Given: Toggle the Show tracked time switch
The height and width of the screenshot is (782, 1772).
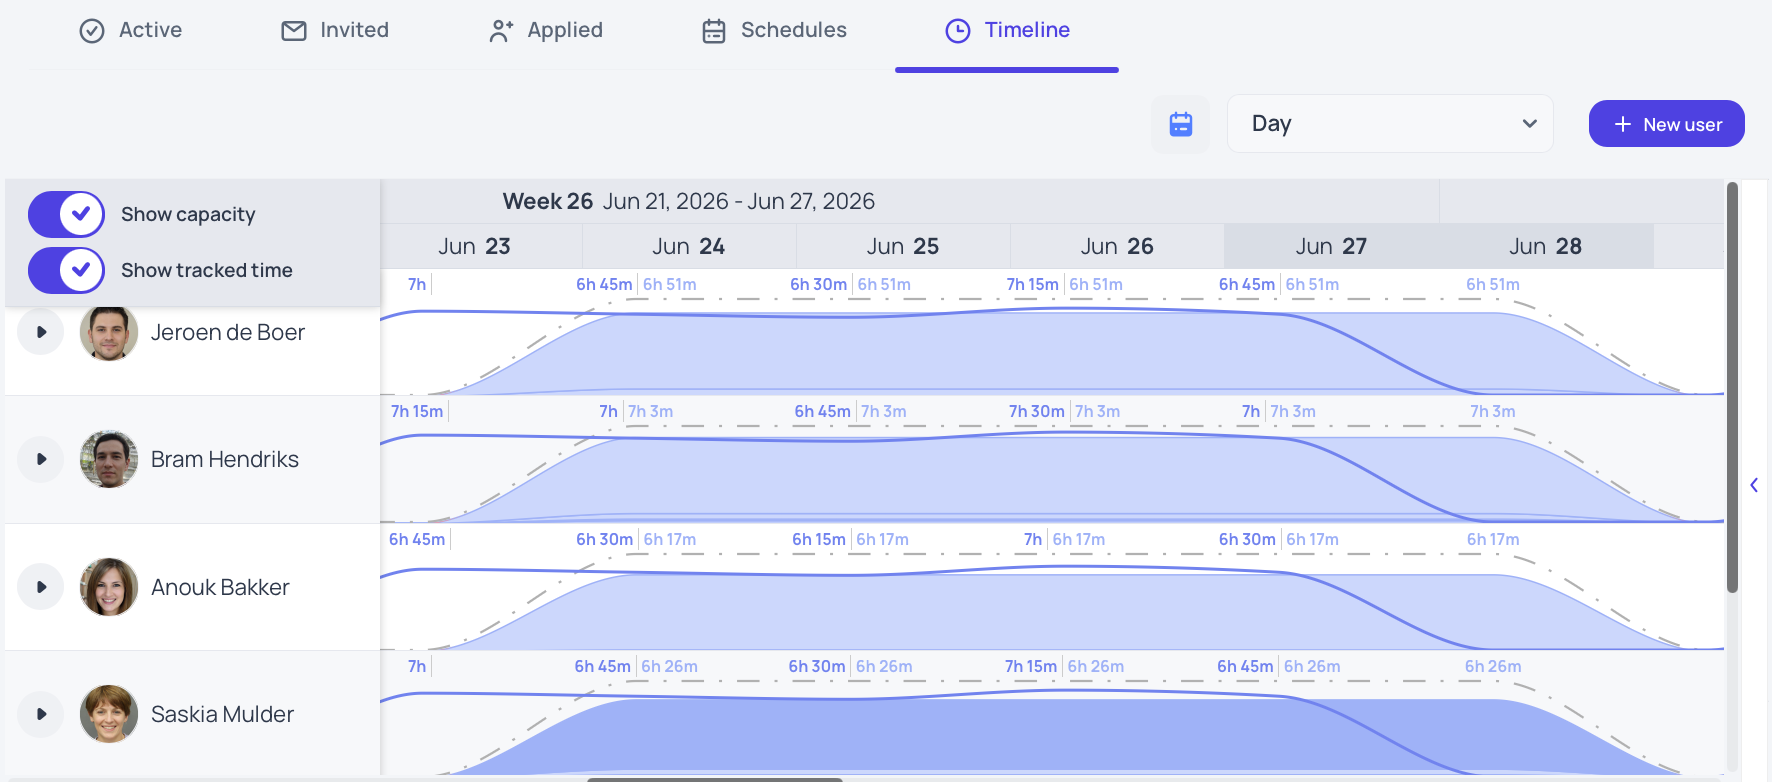Looking at the screenshot, I should (x=67, y=270).
